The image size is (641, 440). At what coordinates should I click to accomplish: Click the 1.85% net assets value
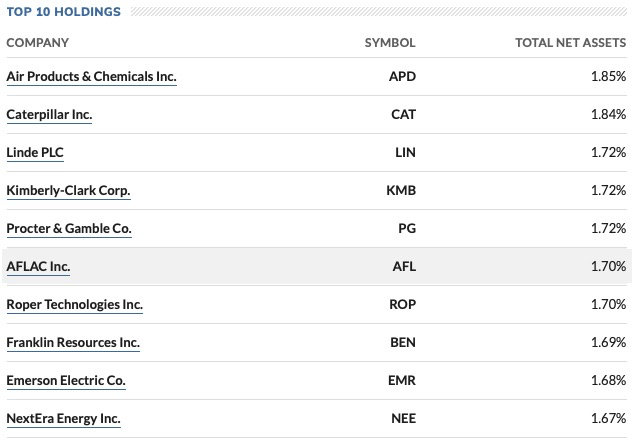(x=608, y=76)
